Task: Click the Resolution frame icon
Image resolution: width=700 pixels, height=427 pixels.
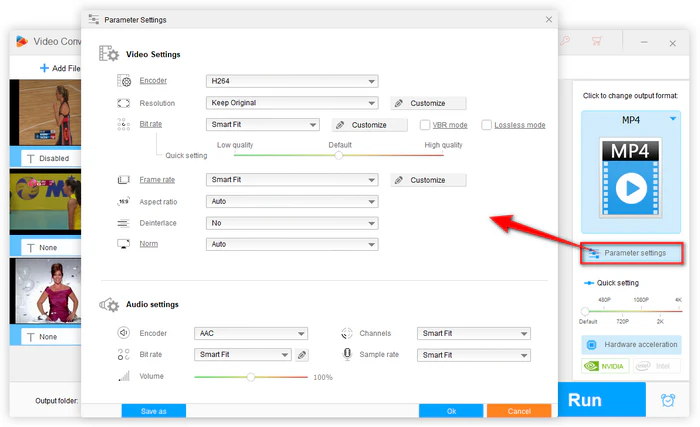Action: (x=123, y=103)
